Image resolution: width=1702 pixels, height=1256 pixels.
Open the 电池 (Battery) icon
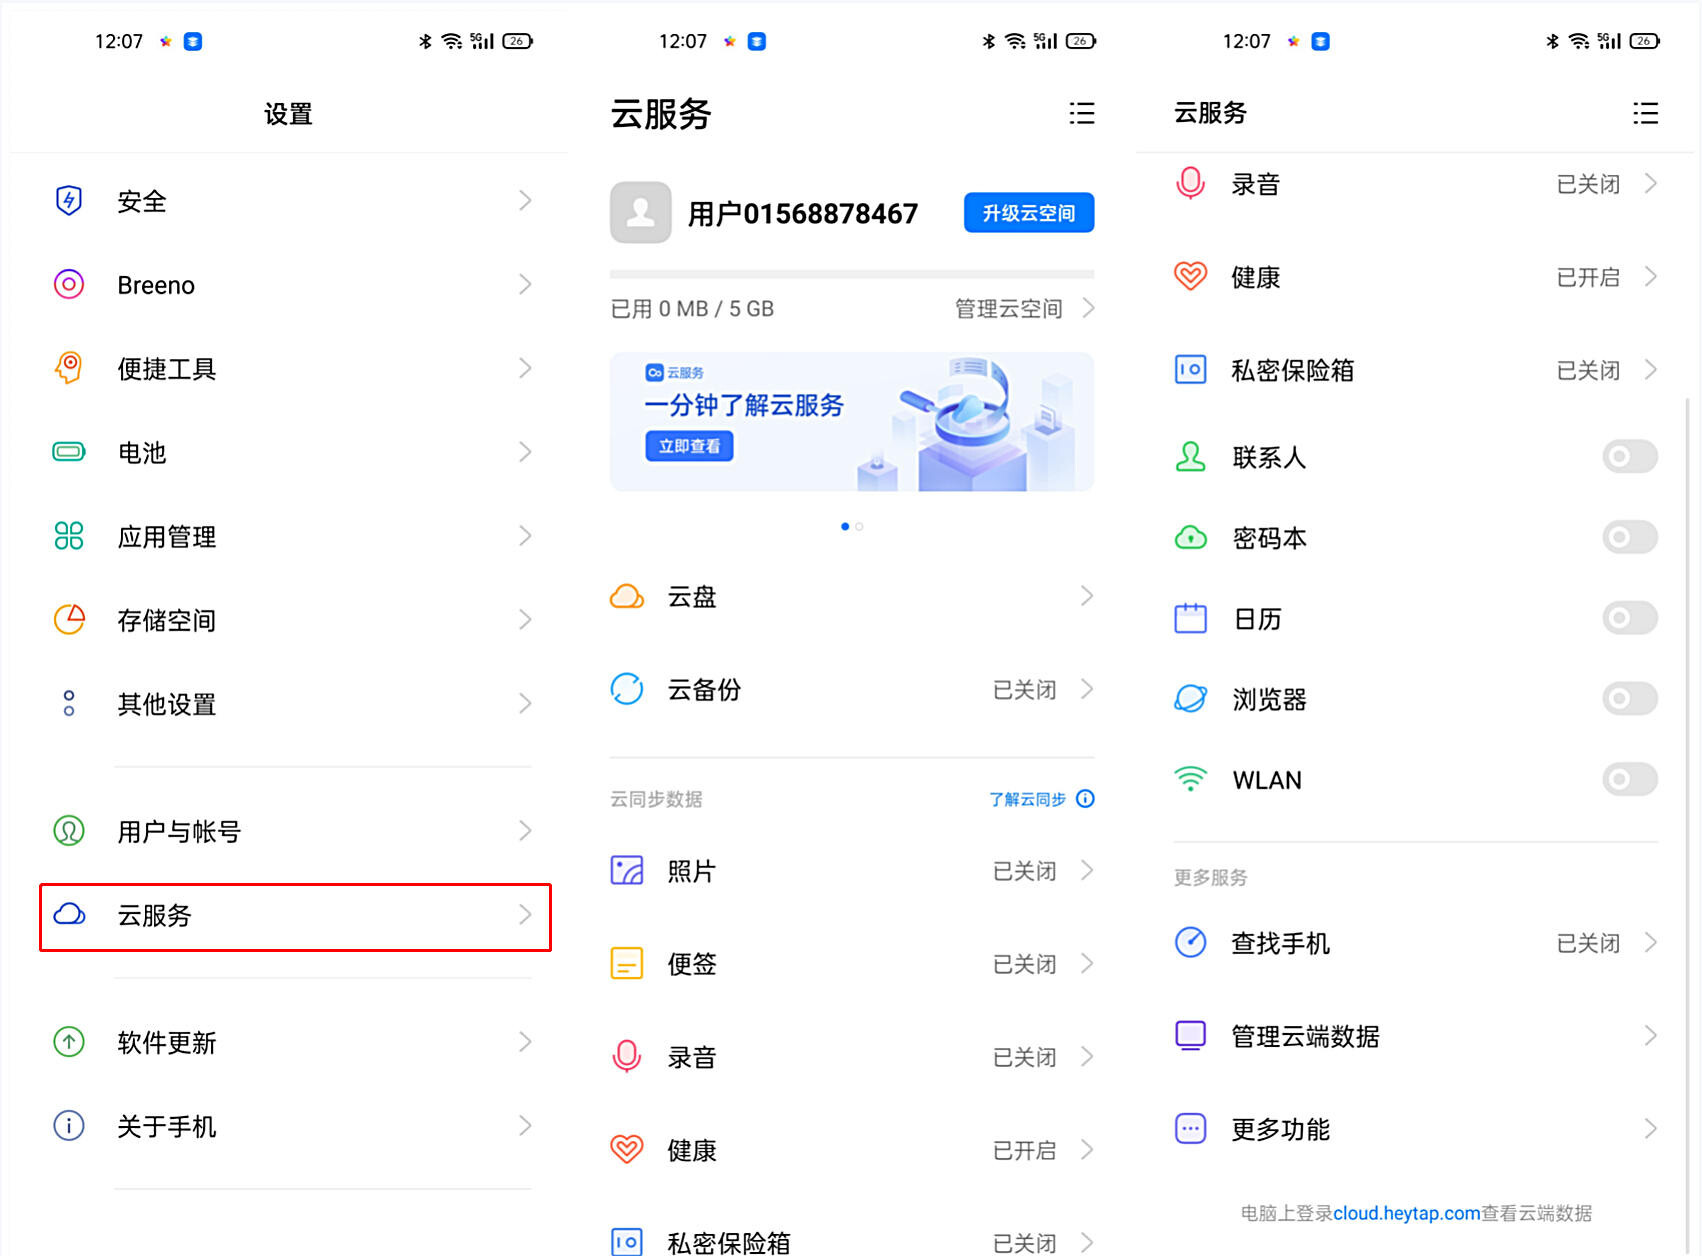pyautogui.click(x=67, y=452)
